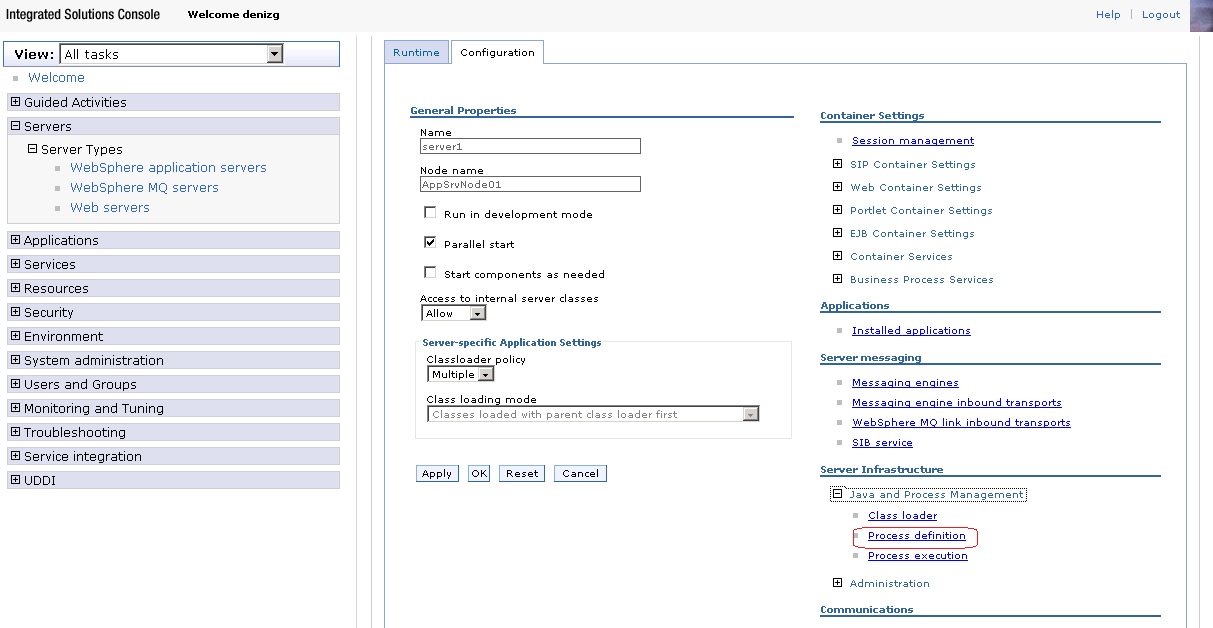Expand SIP Container Settings plus icon
The height and width of the screenshot is (628, 1213).
[x=837, y=164]
